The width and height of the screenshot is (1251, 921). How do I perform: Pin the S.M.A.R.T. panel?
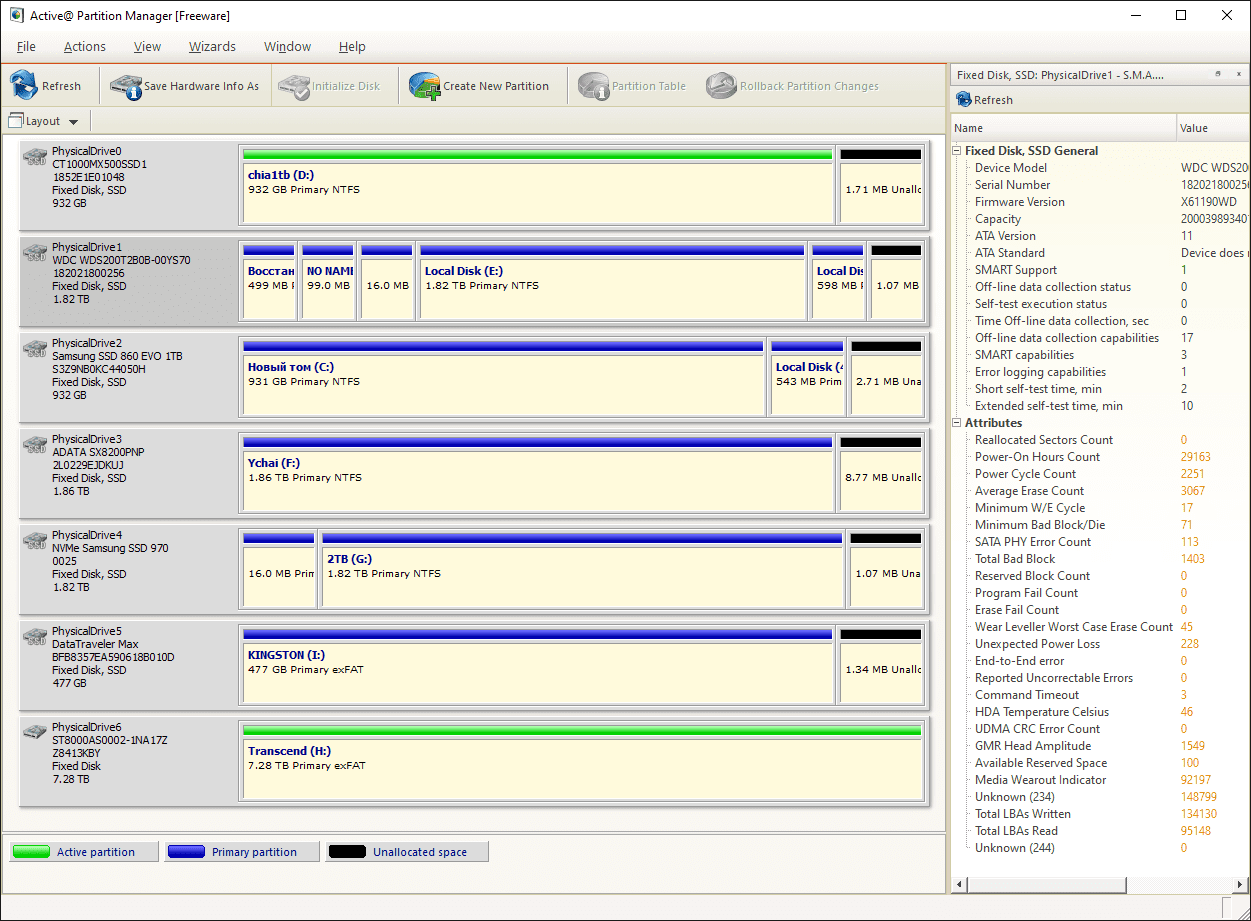(1218, 74)
